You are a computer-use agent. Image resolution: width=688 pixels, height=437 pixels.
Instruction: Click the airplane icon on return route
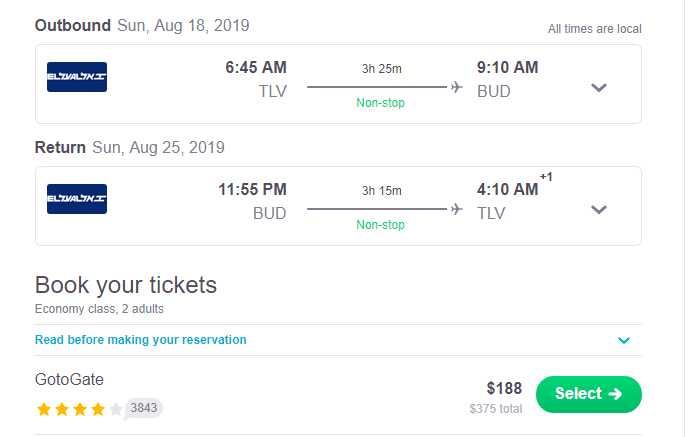click(457, 209)
